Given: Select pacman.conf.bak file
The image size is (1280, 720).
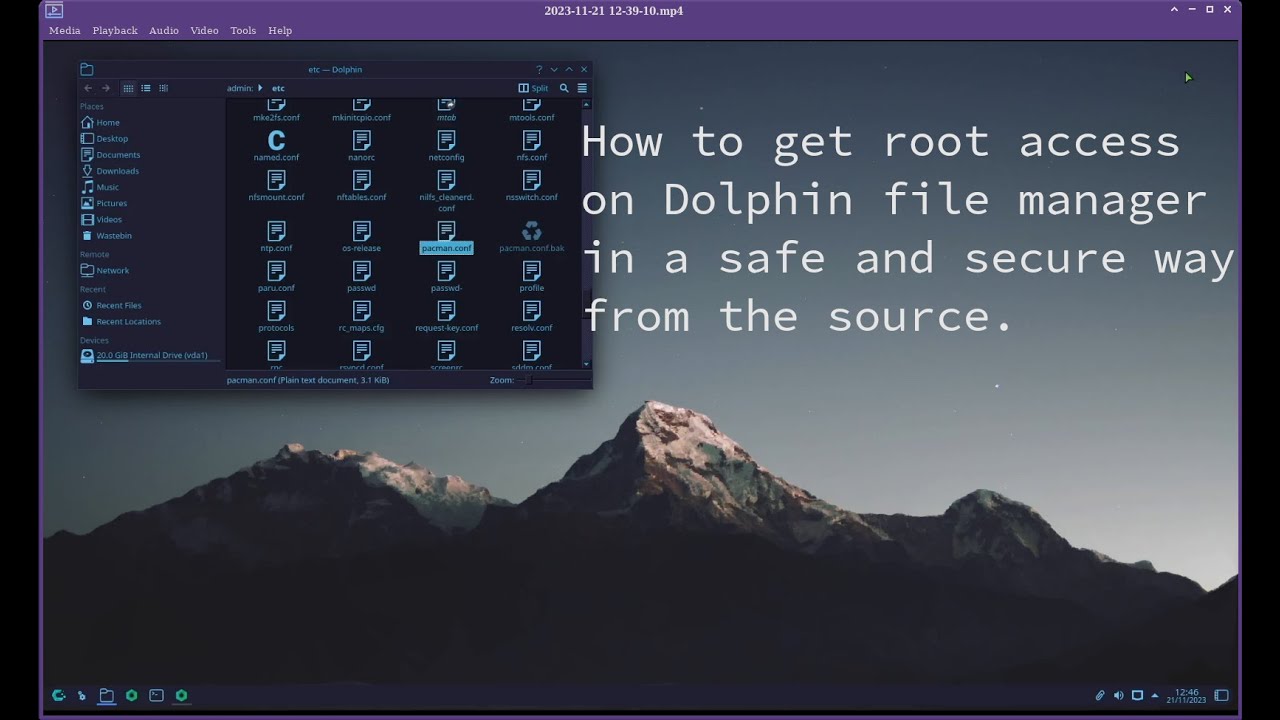Looking at the screenshot, I should [x=532, y=237].
